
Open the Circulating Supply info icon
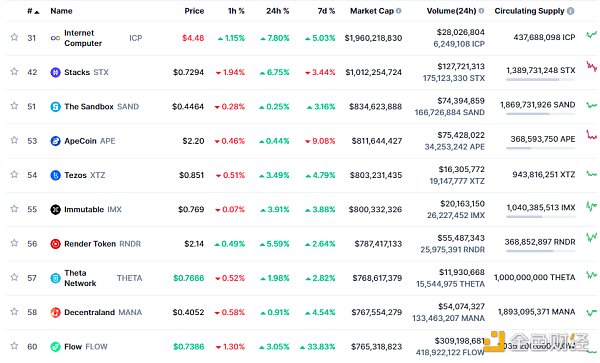[571, 11]
